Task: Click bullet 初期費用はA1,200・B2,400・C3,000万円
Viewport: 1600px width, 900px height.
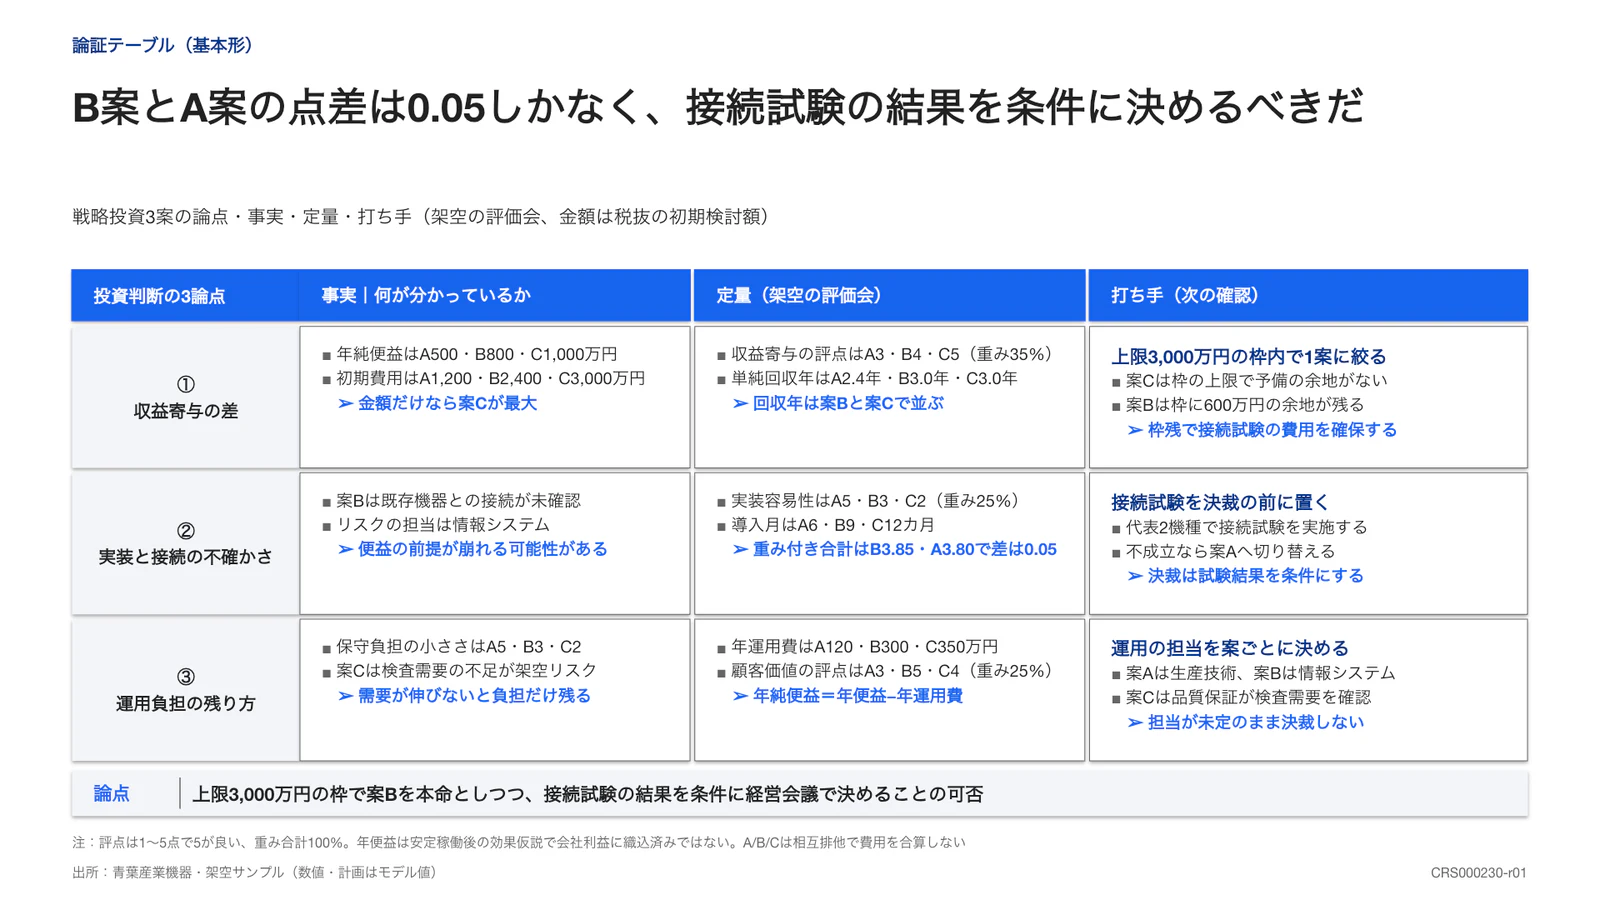Action: tap(484, 378)
